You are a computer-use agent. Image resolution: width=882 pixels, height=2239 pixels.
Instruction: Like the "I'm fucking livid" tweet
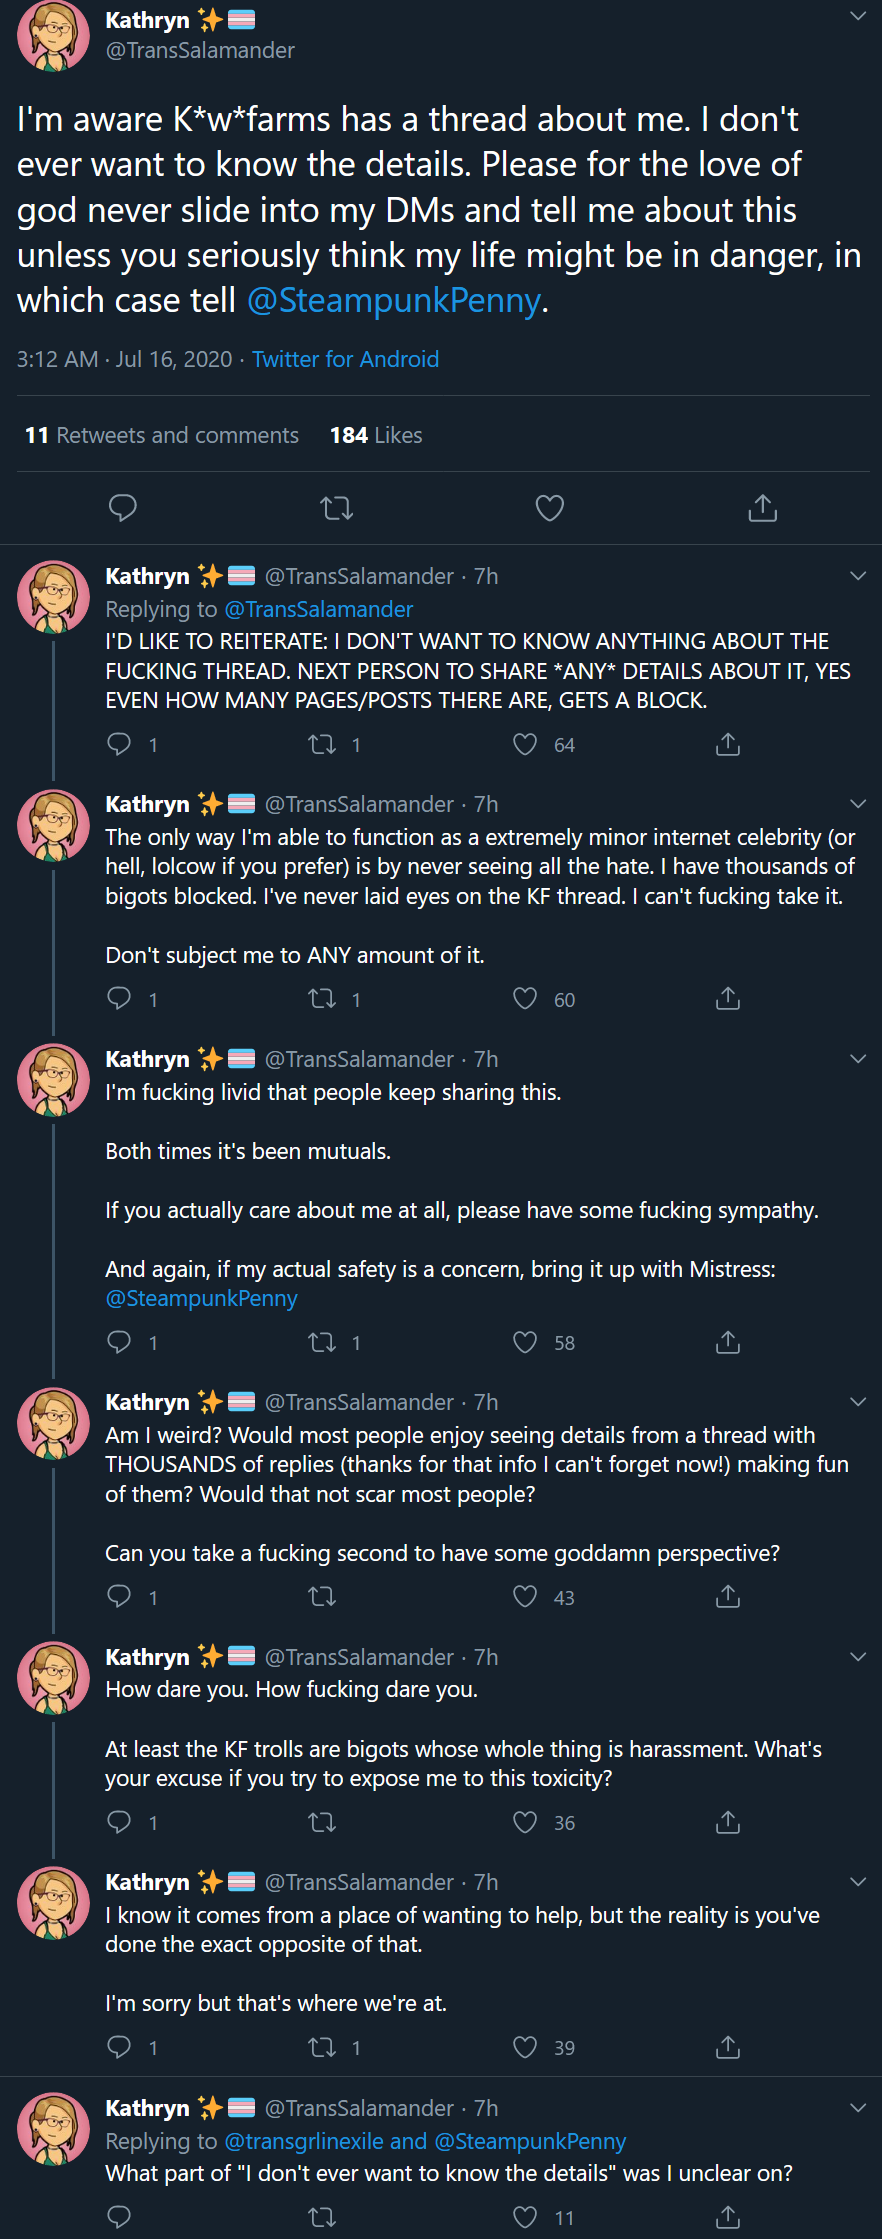pyautogui.click(x=525, y=1342)
